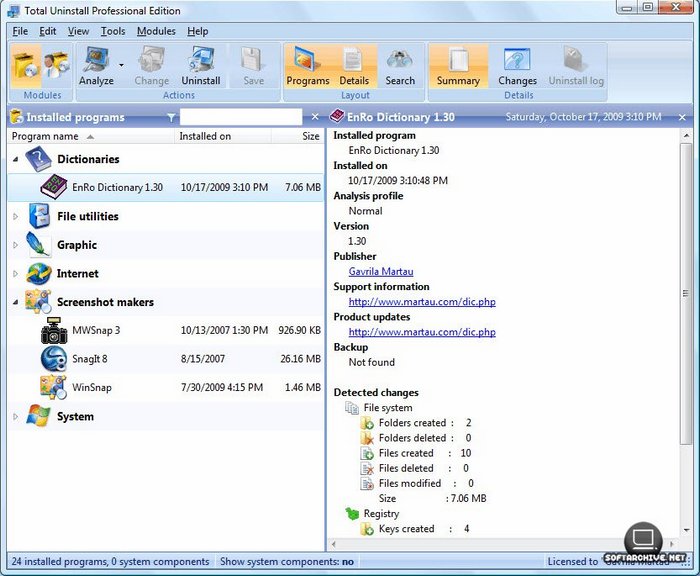
Task: Click the Files modified icon
Action: pyautogui.click(x=367, y=484)
